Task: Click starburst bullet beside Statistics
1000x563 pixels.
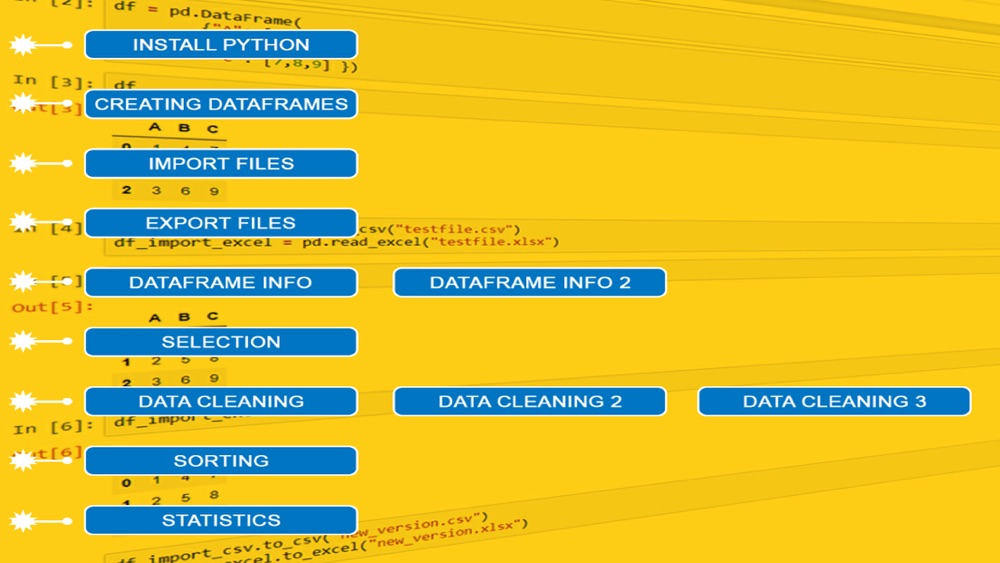Action: pos(23,520)
